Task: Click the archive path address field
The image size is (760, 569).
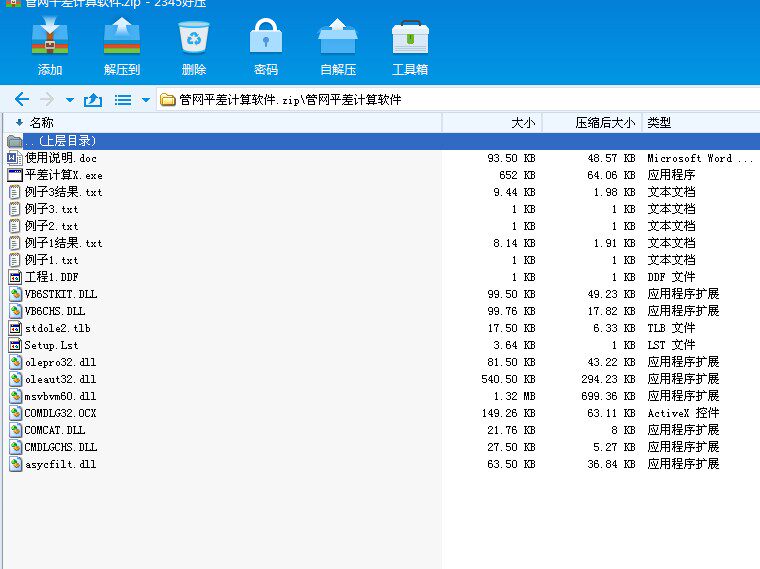Action: pyautogui.click(x=458, y=99)
